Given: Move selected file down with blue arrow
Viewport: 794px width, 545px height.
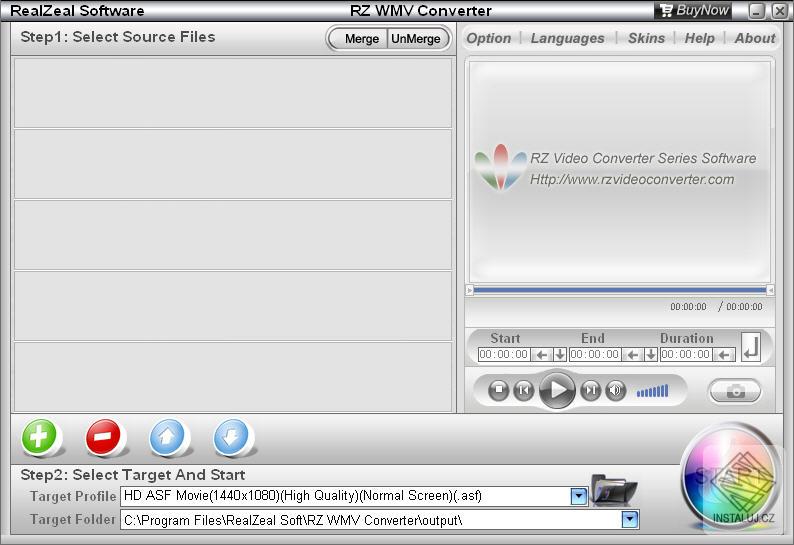Looking at the screenshot, I should [231, 436].
